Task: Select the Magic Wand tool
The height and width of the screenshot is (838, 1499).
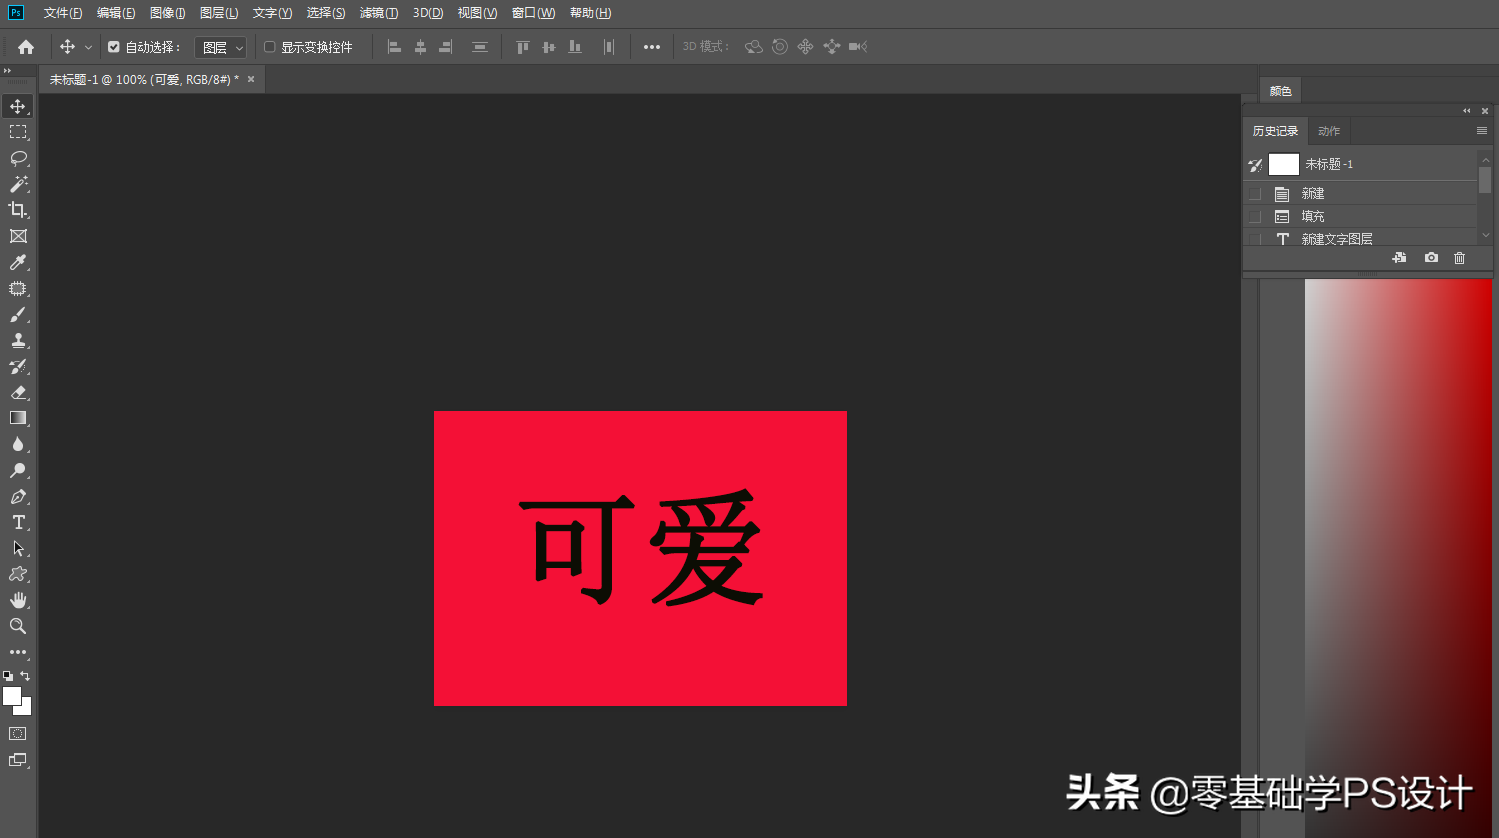Action: pyautogui.click(x=18, y=184)
